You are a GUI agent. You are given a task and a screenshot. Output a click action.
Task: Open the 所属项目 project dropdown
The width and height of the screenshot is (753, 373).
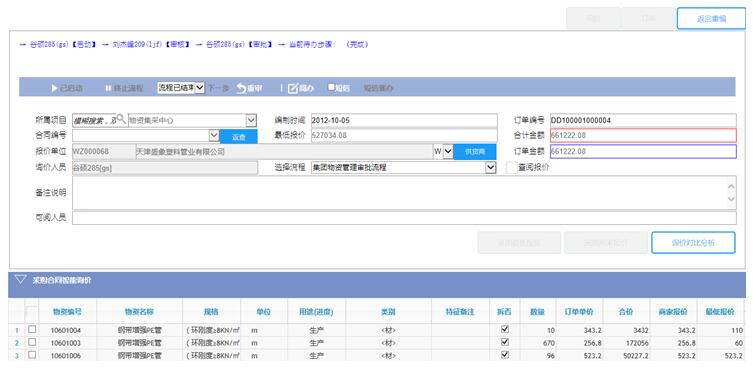coord(251,120)
